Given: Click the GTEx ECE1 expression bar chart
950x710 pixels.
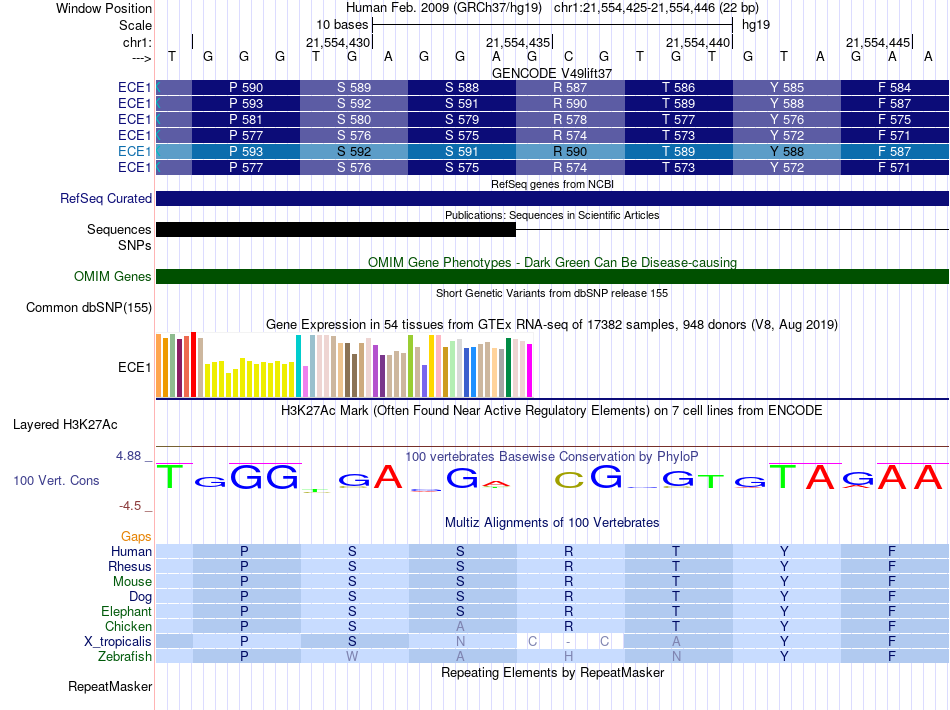Looking at the screenshot, I should point(344,365).
